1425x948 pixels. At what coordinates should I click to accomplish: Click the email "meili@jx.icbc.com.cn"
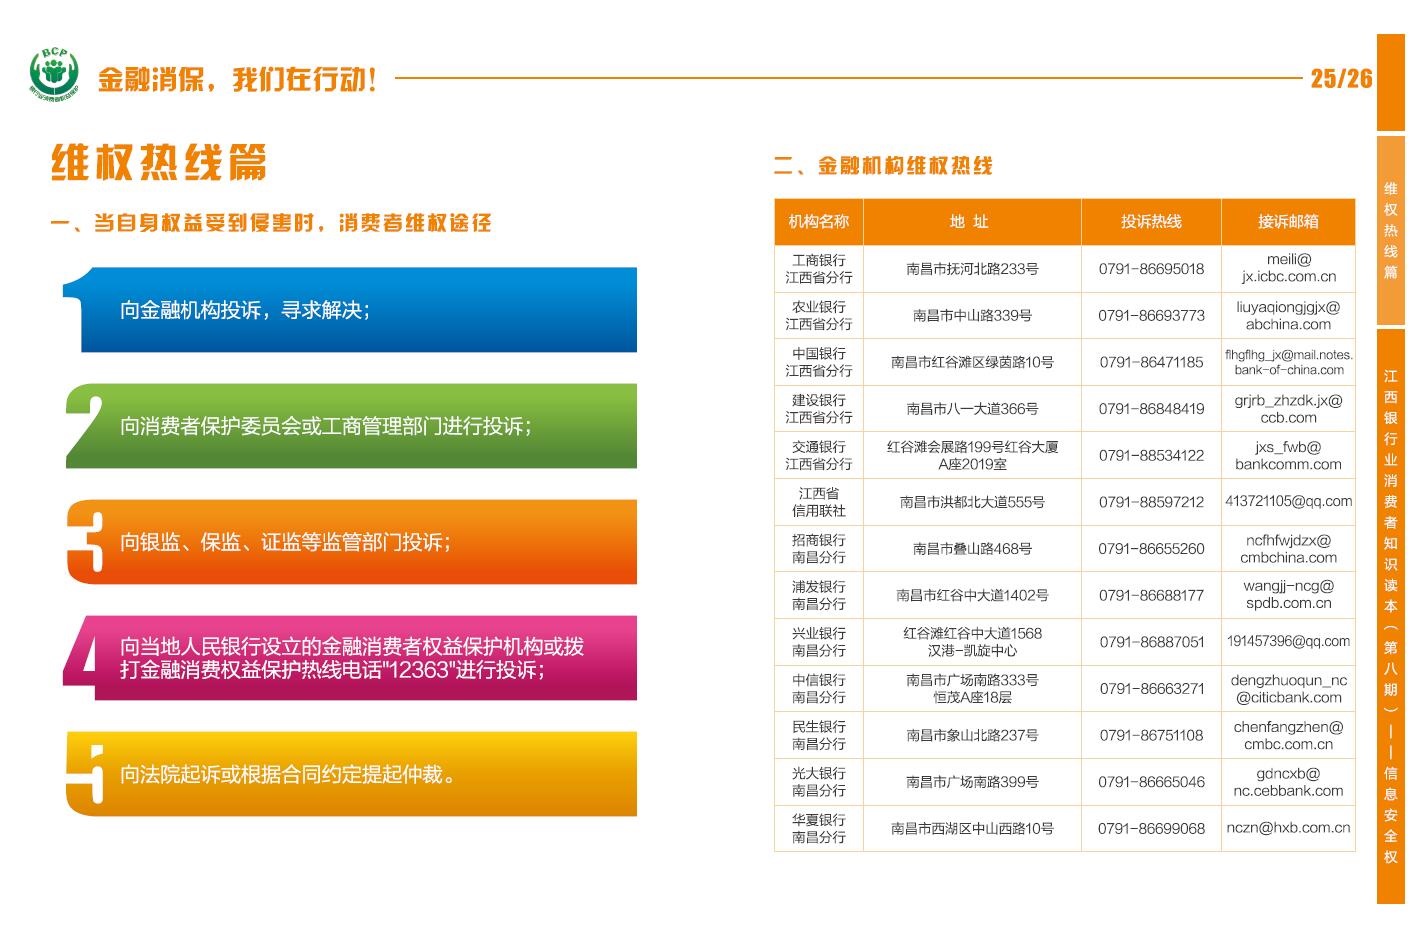[x=1288, y=269]
